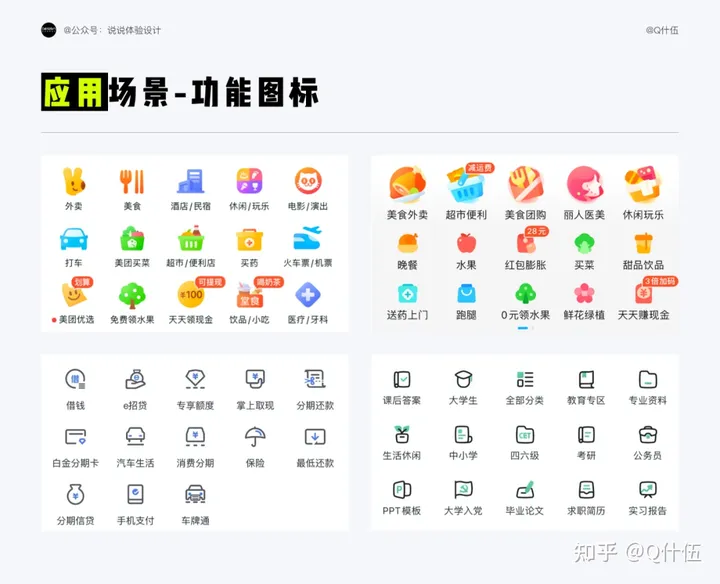The width and height of the screenshot is (720, 584).
Task: Tap the 生活休闲 plant icon
Action: (402, 434)
